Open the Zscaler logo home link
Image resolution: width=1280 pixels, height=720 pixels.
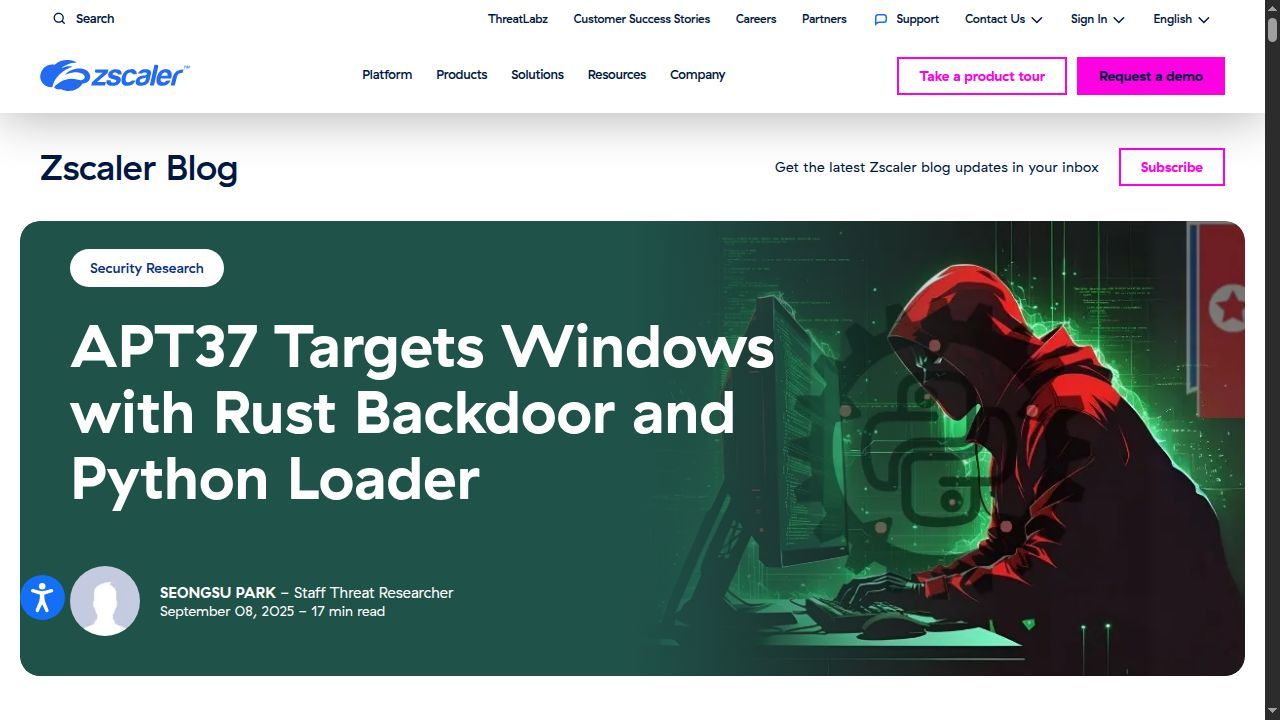[x=114, y=75]
